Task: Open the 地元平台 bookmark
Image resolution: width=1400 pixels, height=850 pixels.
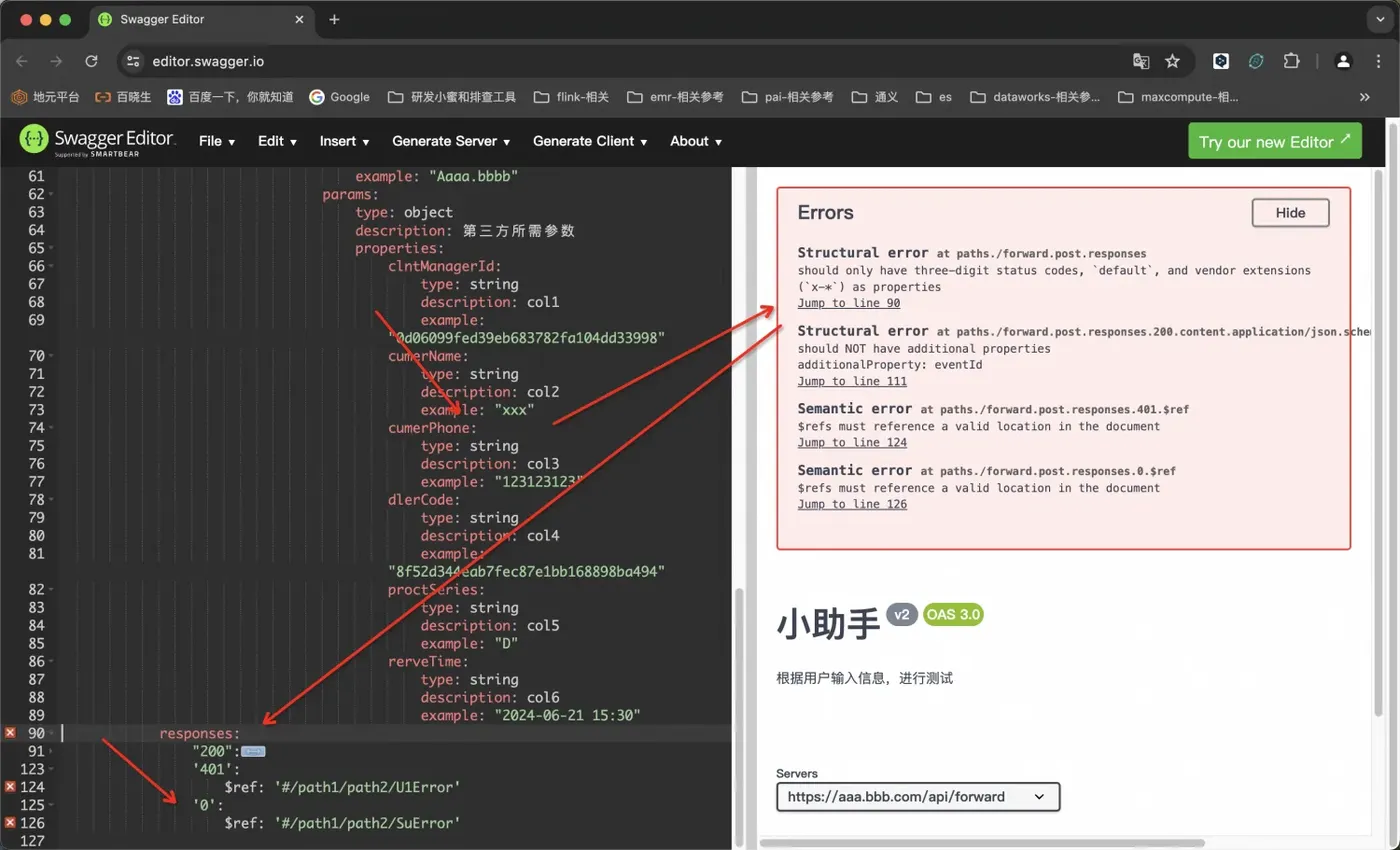Action: pos(45,97)
